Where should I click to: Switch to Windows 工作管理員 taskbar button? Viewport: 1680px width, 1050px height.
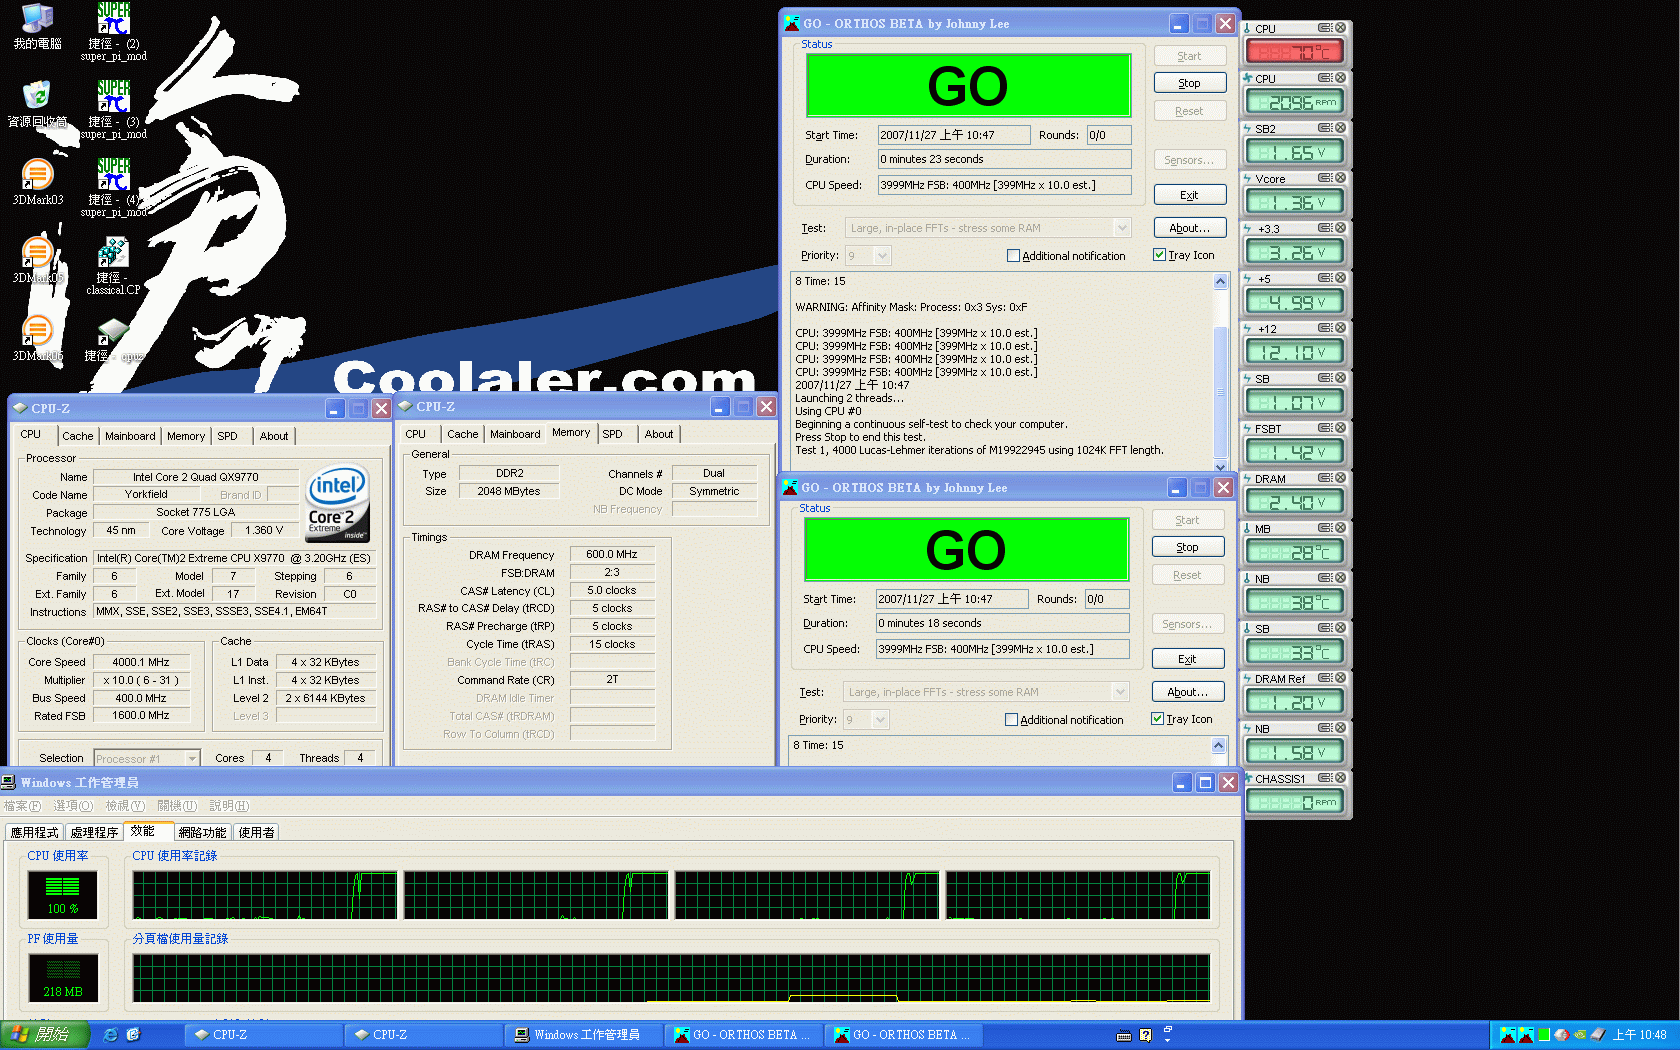tap(583, 1035)
